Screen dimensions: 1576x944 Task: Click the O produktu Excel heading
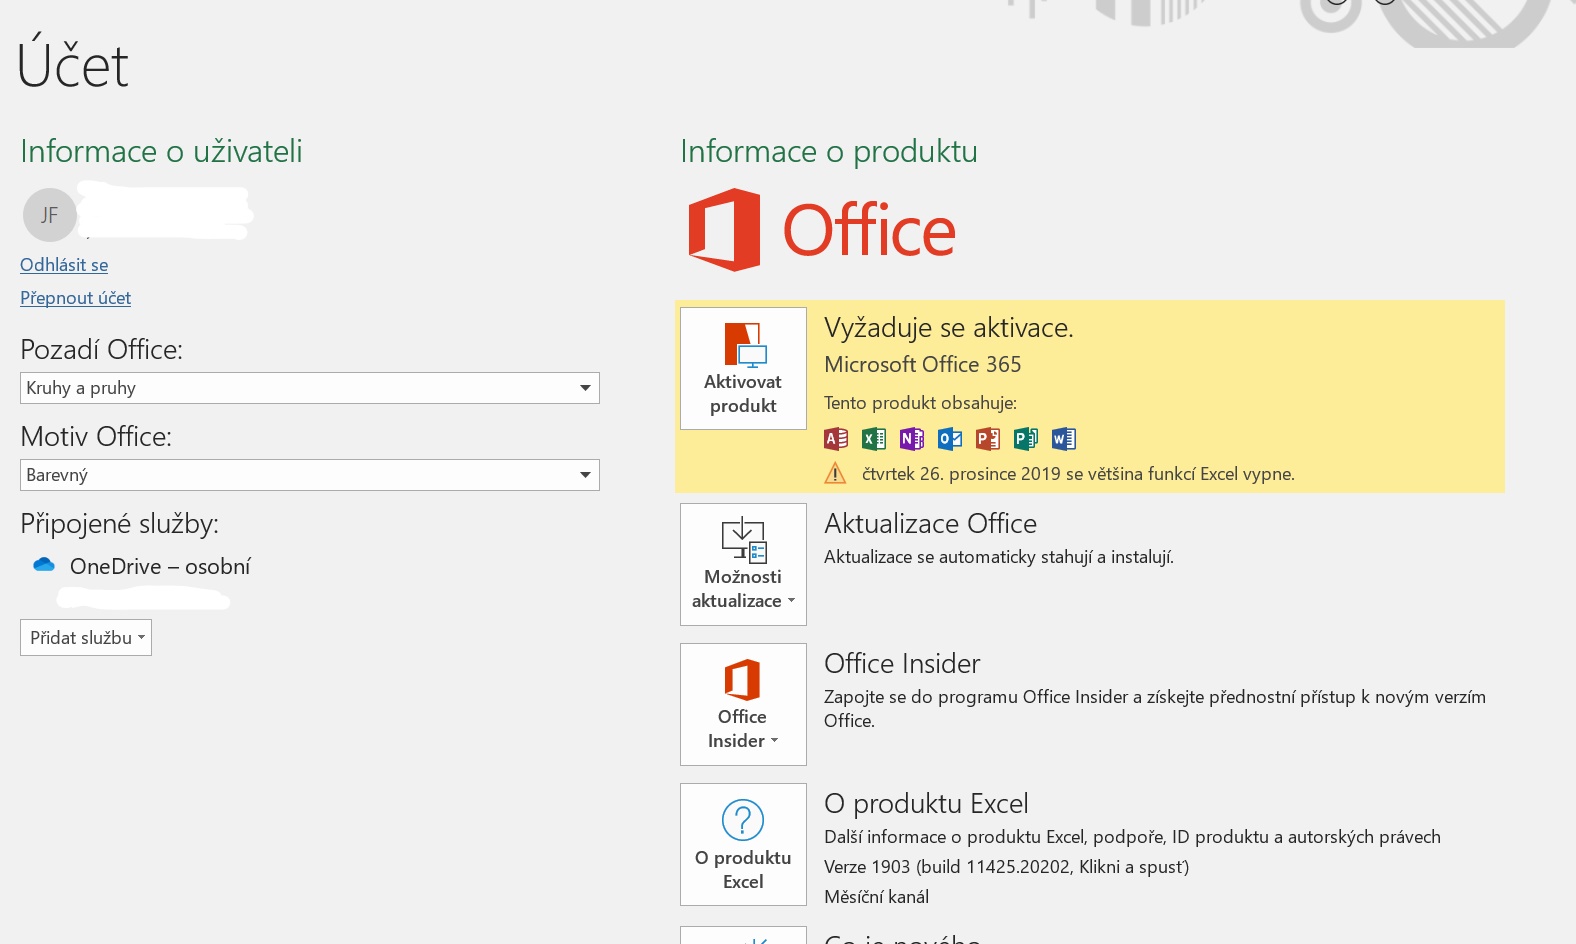click(926, 804)
